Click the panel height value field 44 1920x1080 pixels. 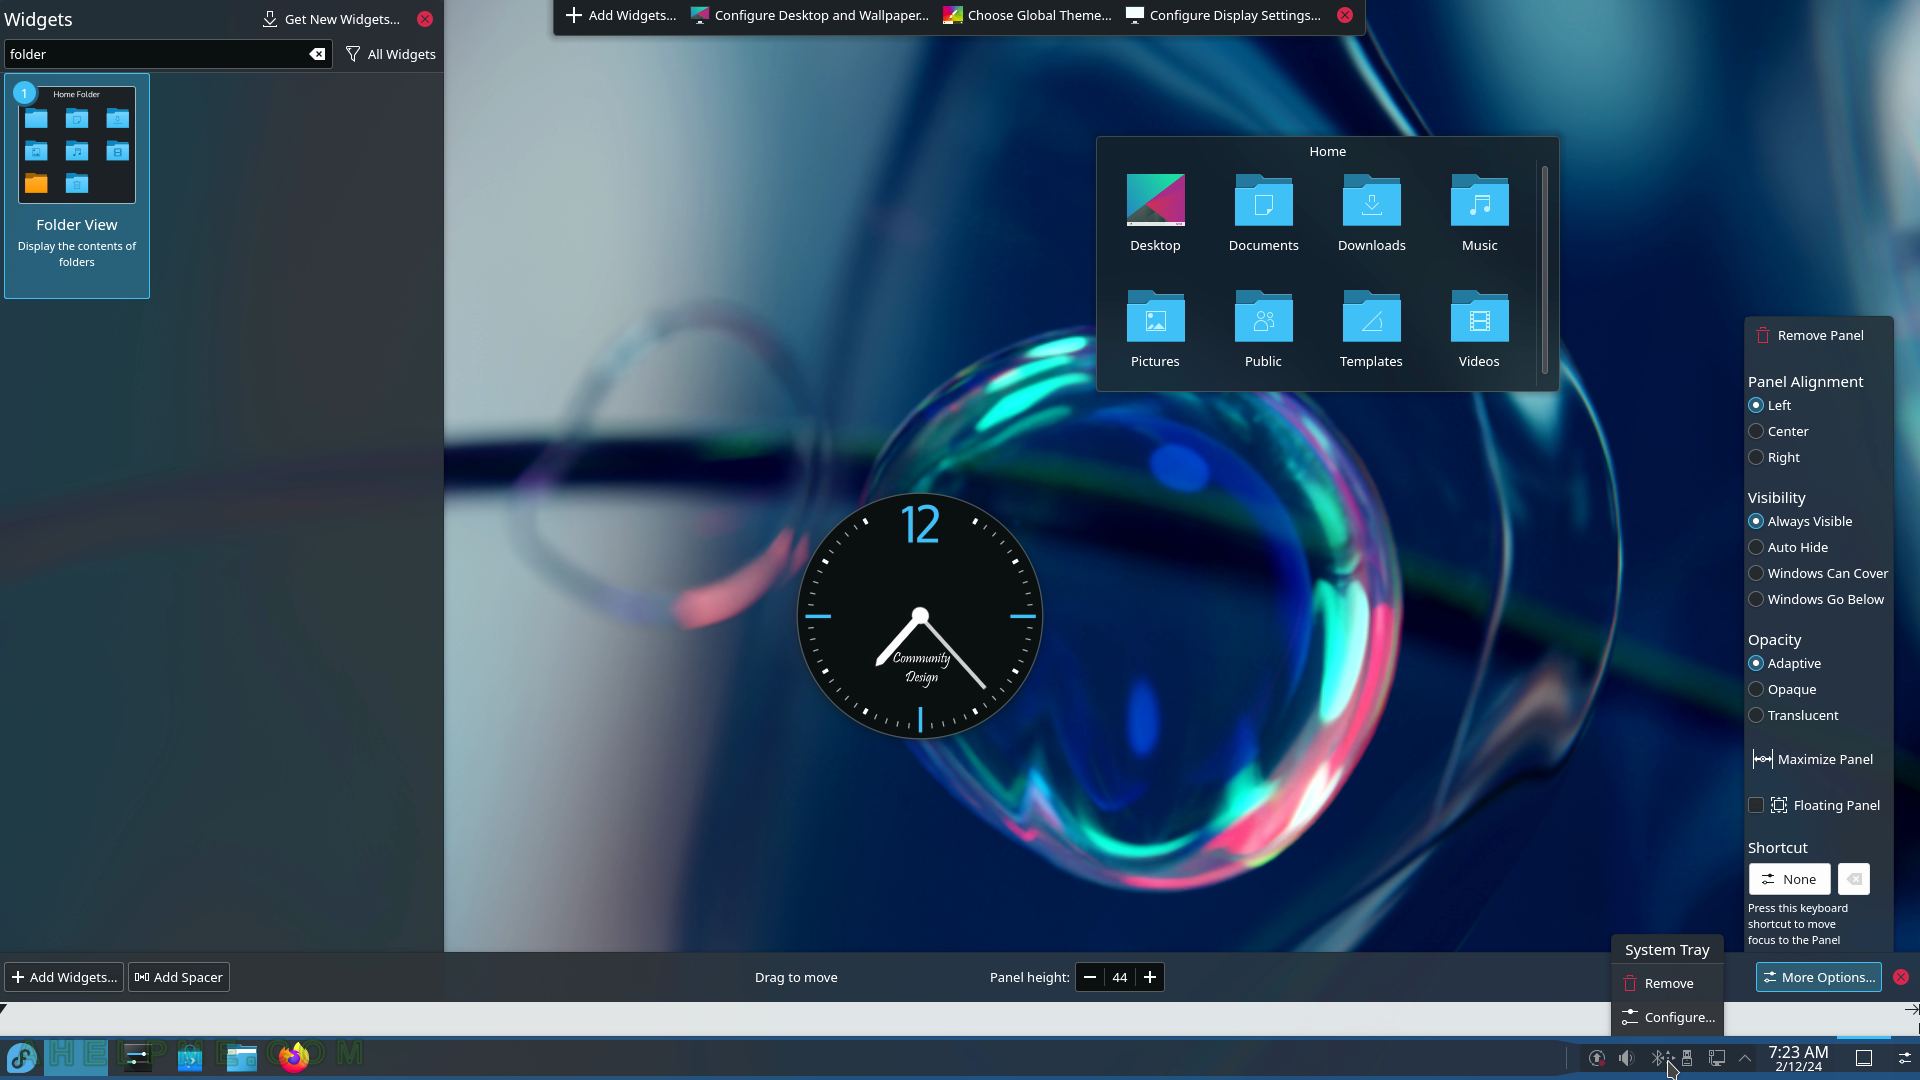pyautogui.click(x=1120, y=977)
